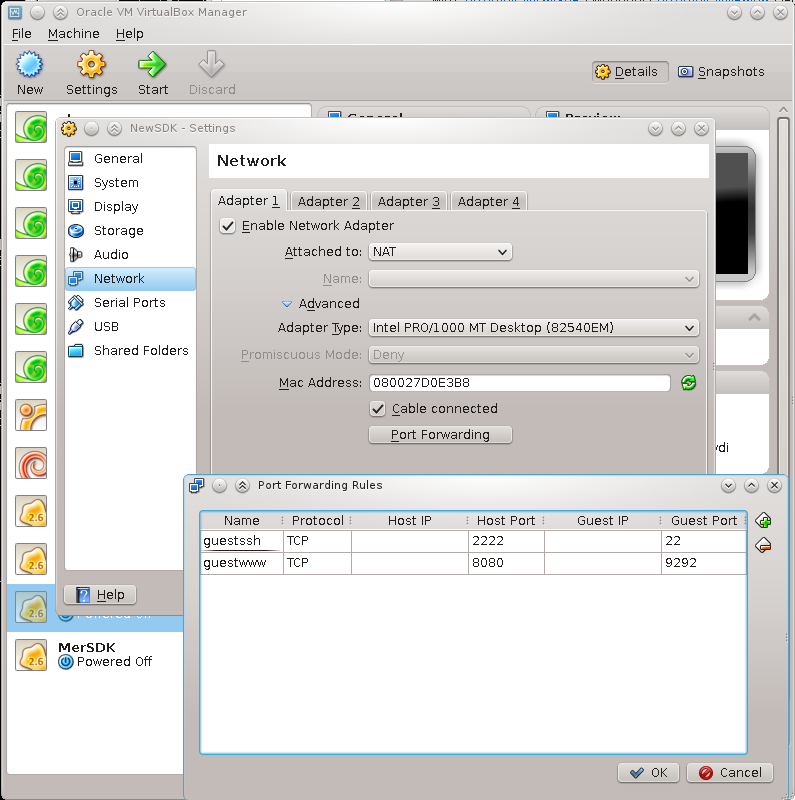
Task: Click the Protocol column header
Action: (317, 521)
